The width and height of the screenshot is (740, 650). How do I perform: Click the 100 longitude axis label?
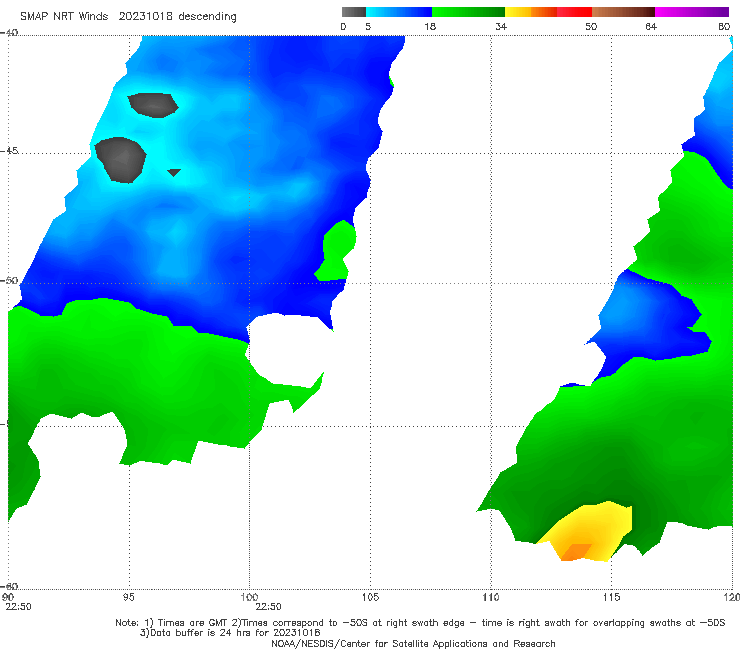(x=249, y=597)
